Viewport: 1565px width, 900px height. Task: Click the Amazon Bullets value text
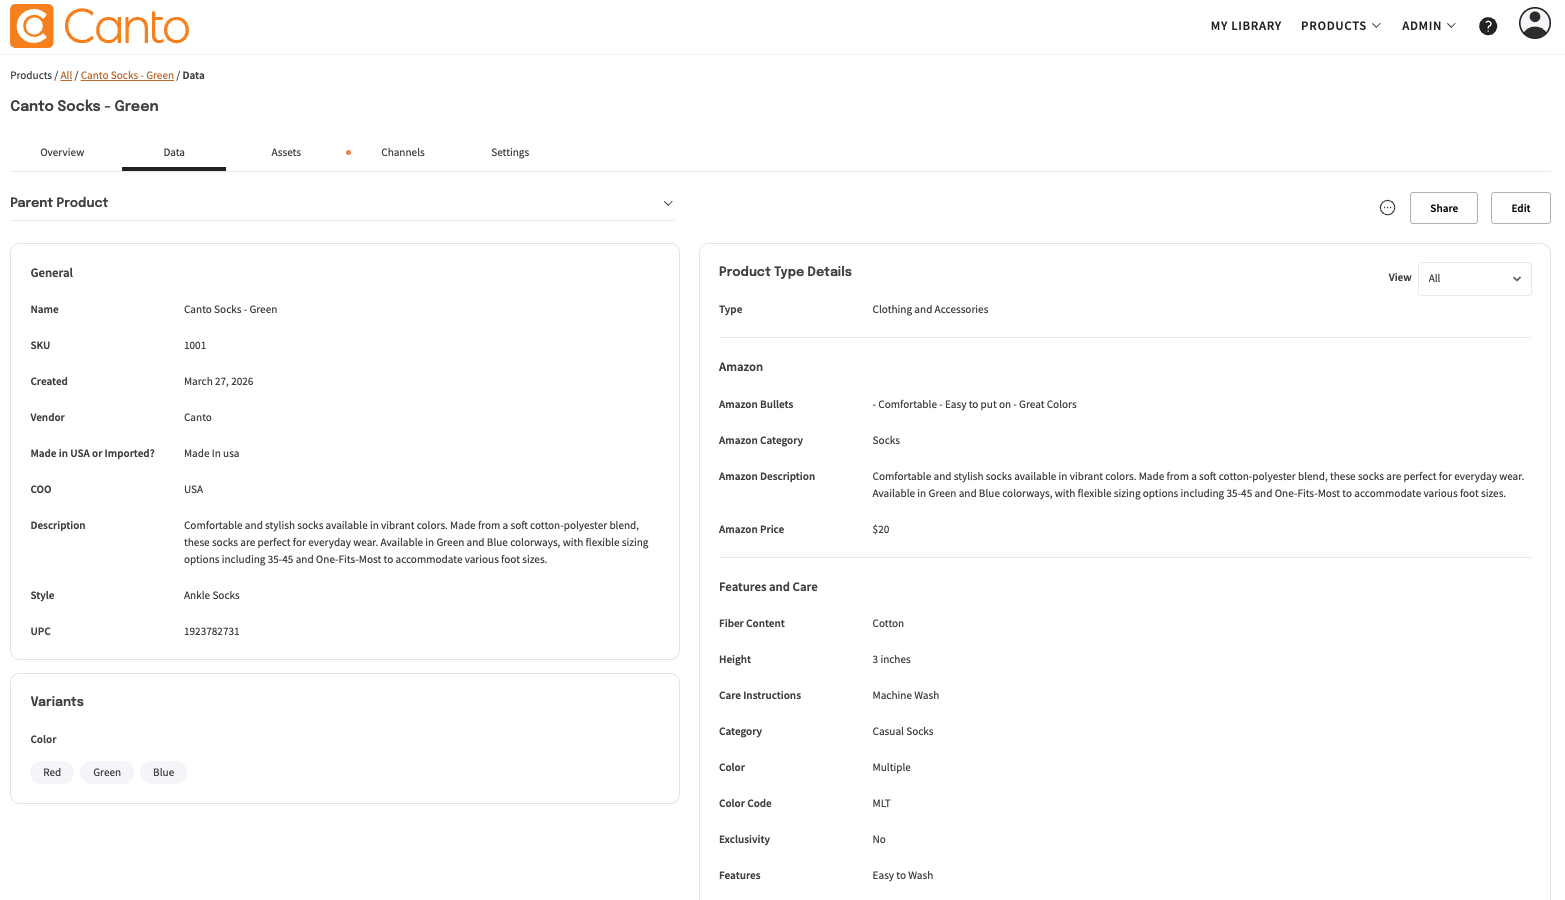click(x=975, y=405)
